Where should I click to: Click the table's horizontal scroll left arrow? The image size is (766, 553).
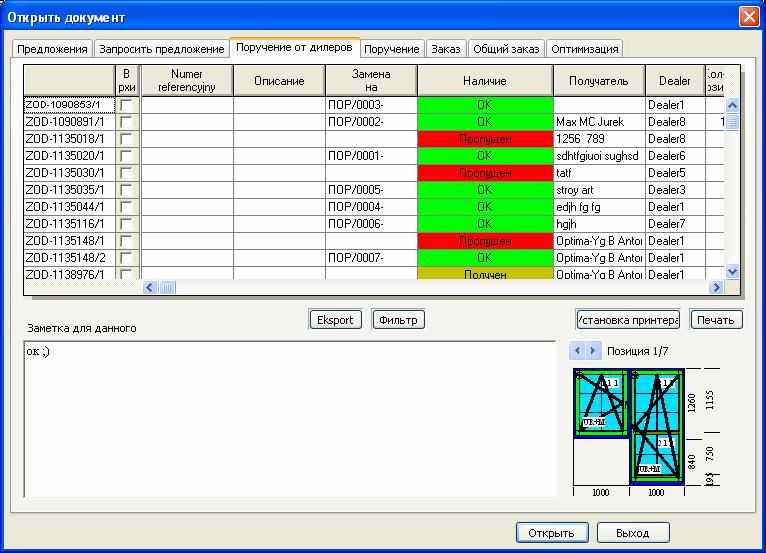pyautogui.click(x=150, y=287)
